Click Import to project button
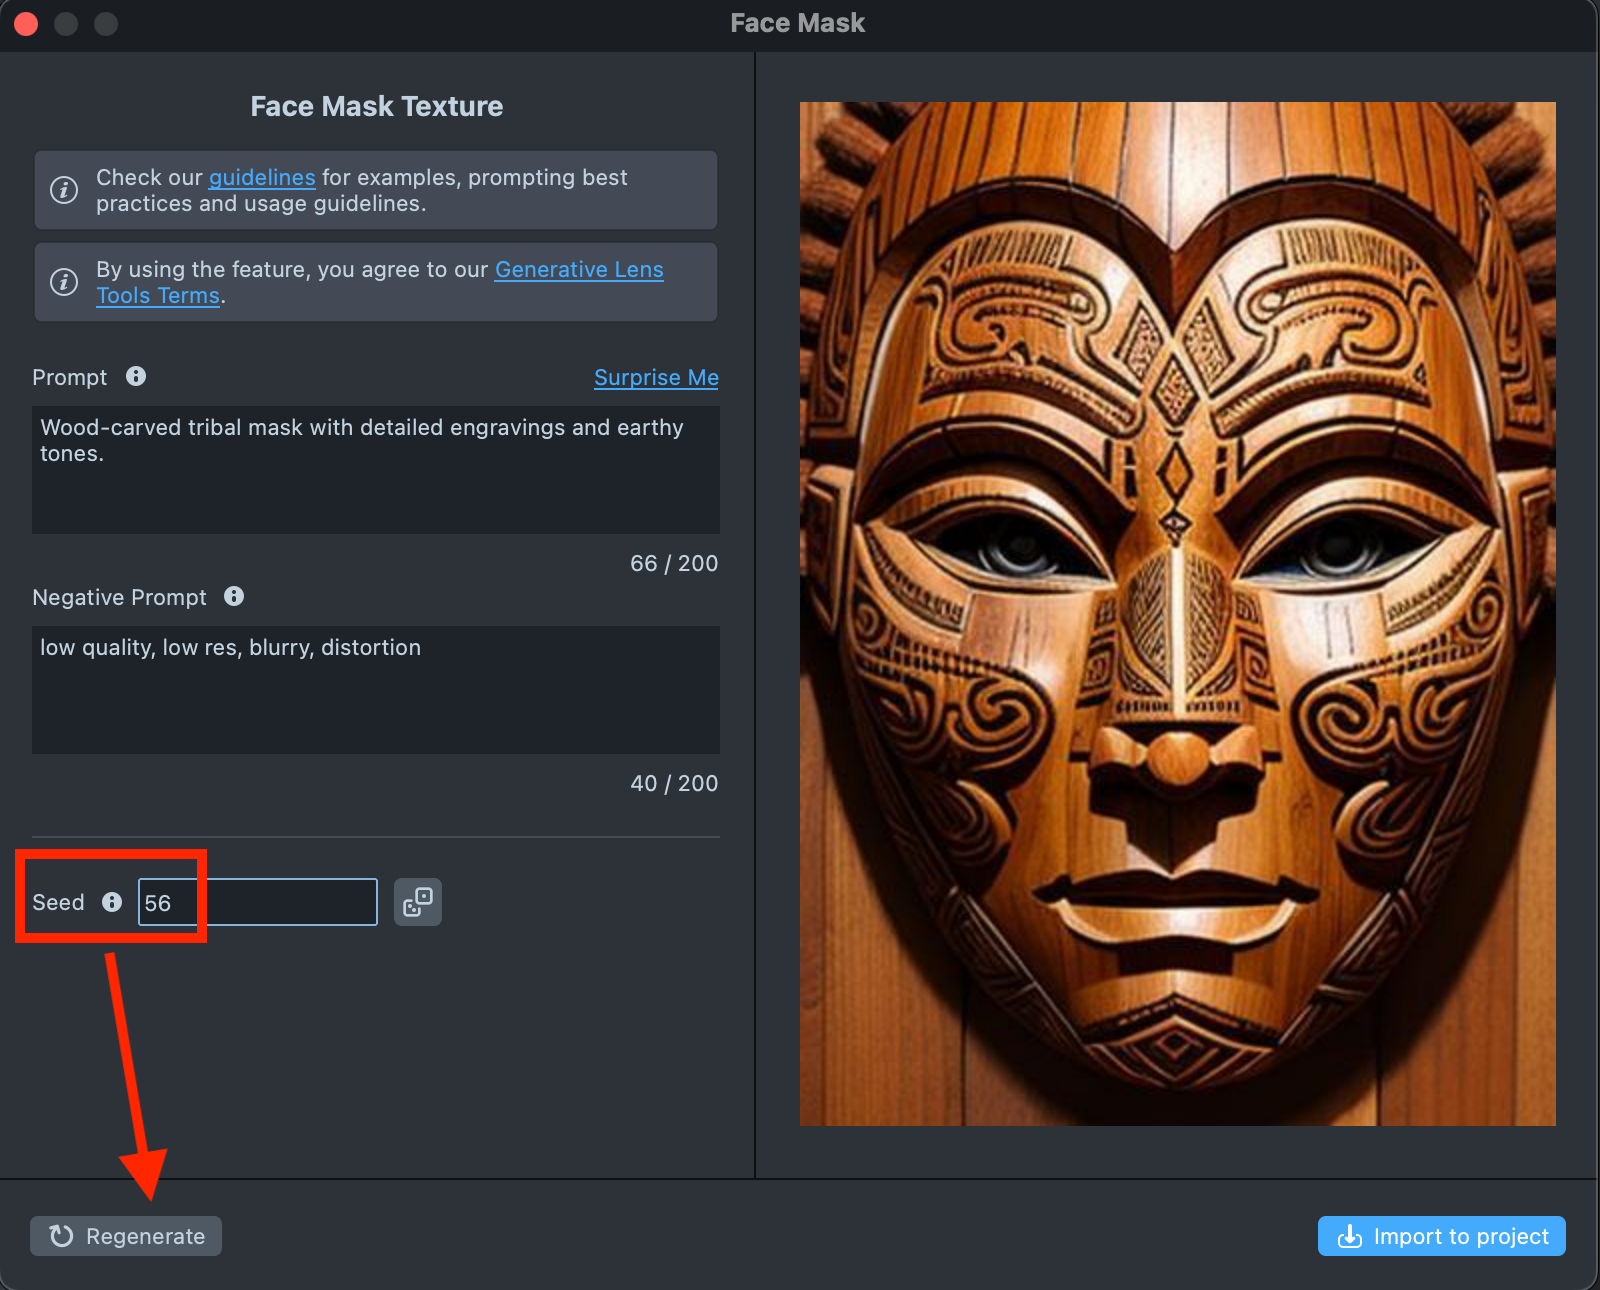This screenshot has width=1600, height=1290. pyautogui.click(x=1442, y=1236)
